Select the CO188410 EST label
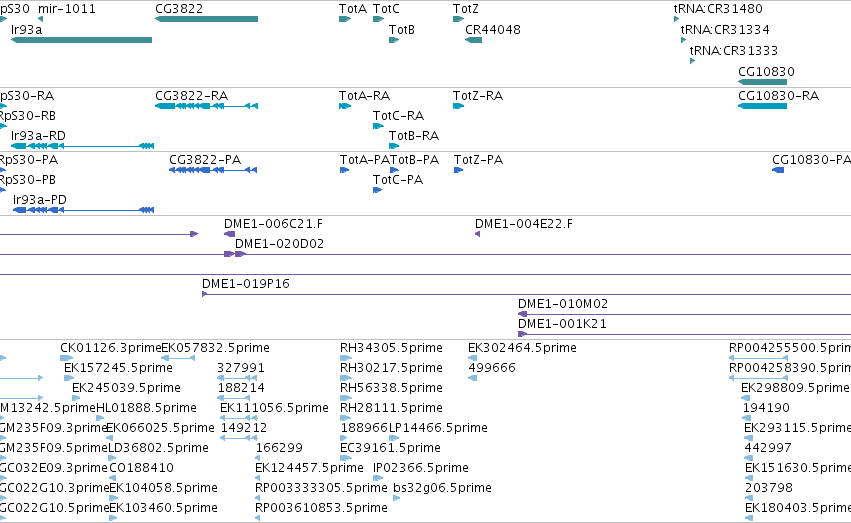Image resolution: width=851 pixels, height=523 pixels. tap(142, 468)
